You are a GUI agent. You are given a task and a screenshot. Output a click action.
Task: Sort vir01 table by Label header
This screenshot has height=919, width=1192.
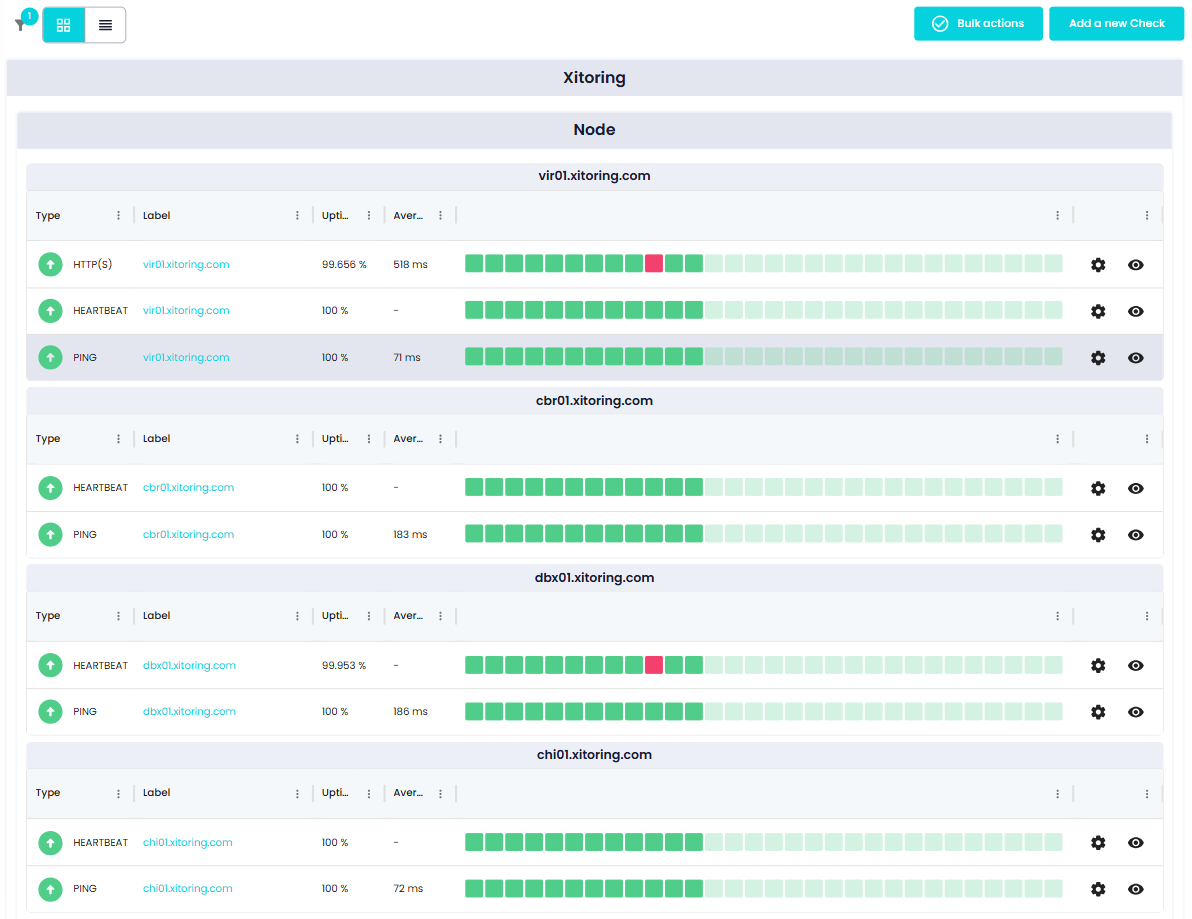(x=157, y=216)
